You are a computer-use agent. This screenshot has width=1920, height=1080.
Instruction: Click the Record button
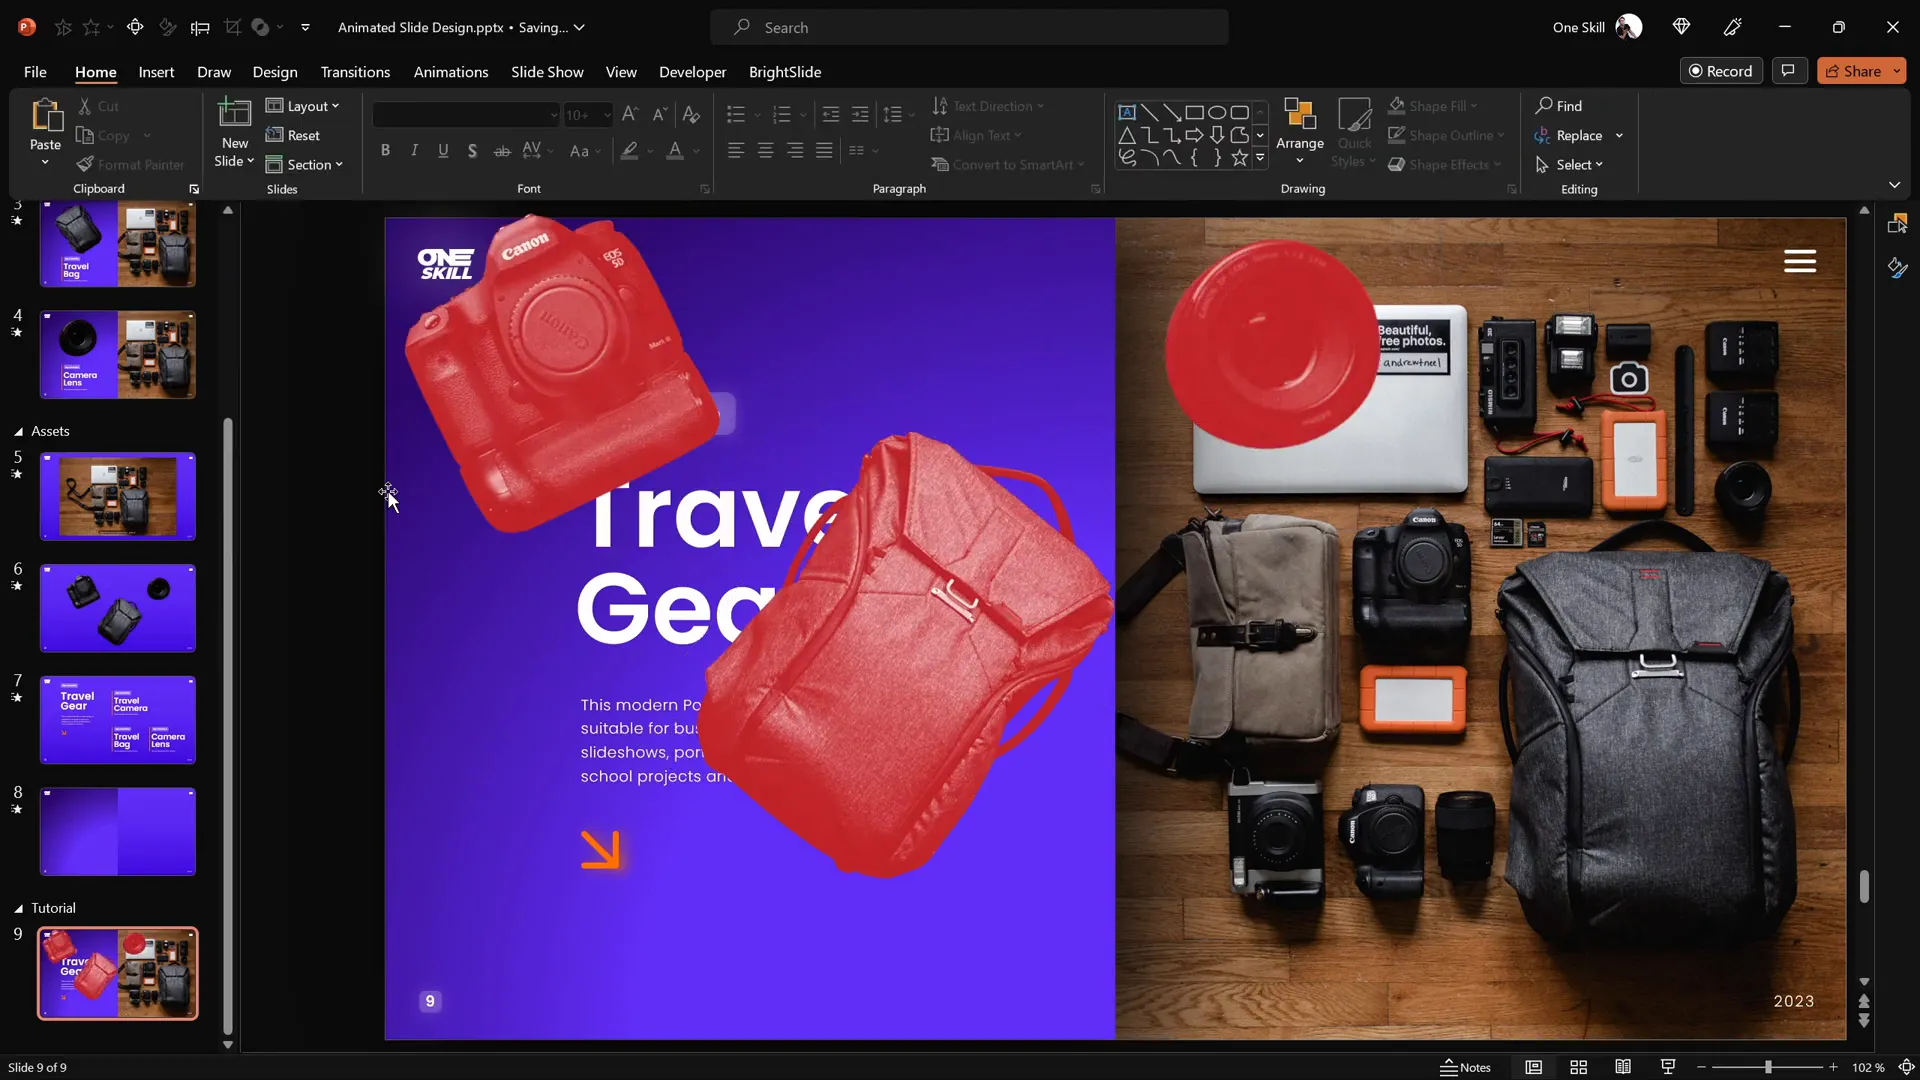click(1720, 71)
